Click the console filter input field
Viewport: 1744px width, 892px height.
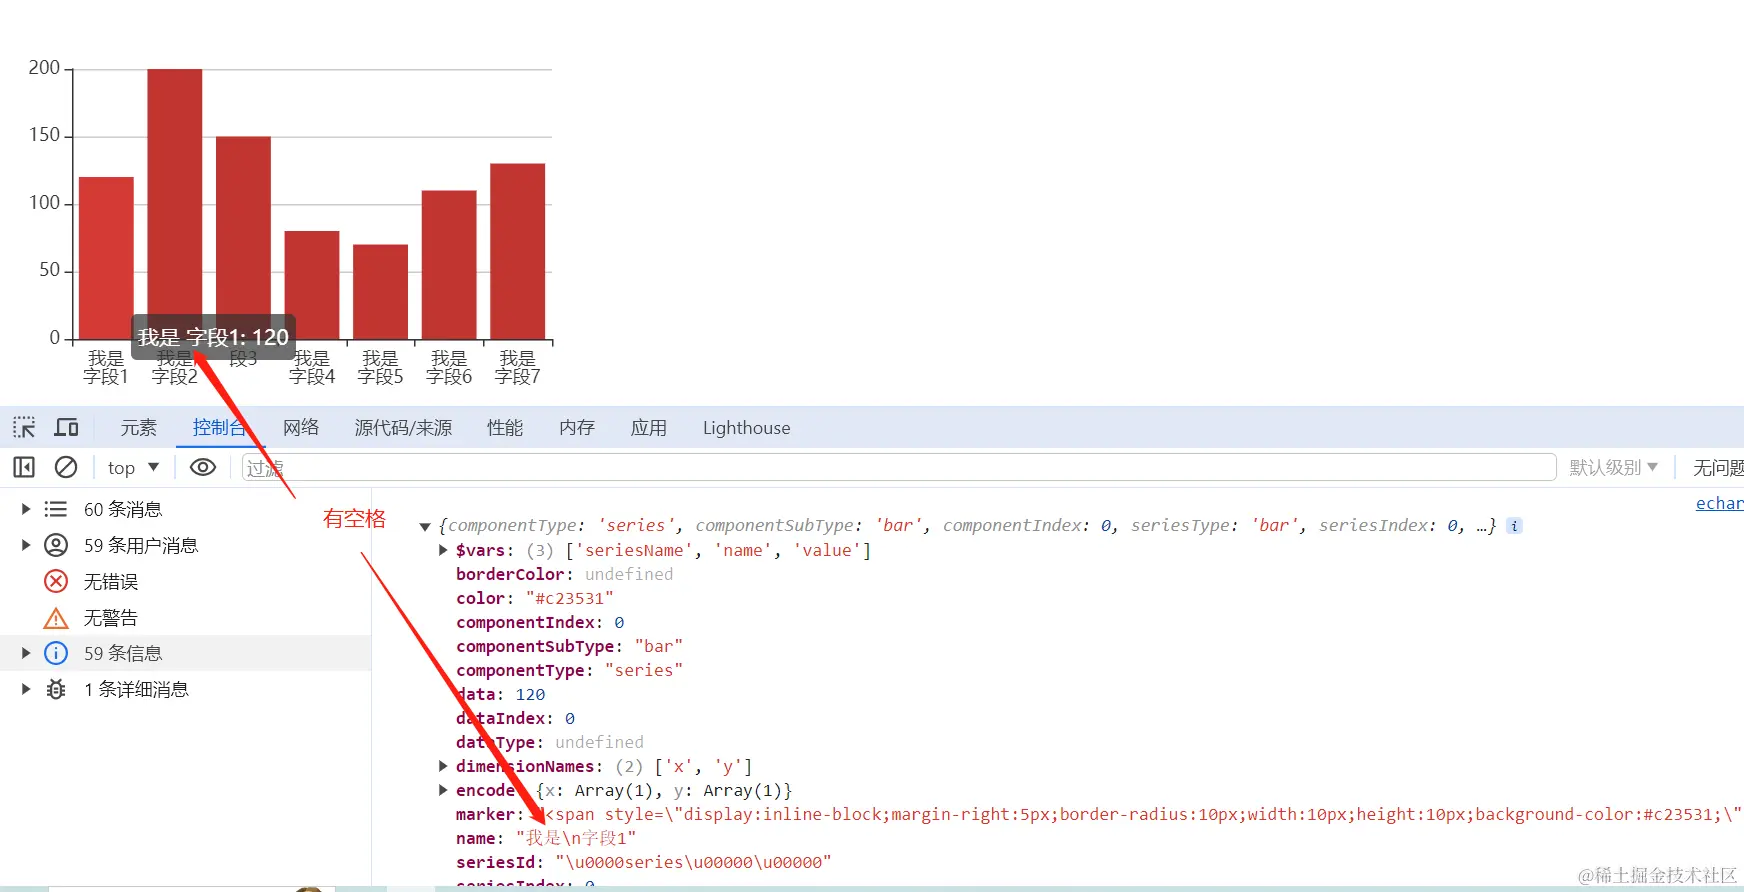[899, 467]
